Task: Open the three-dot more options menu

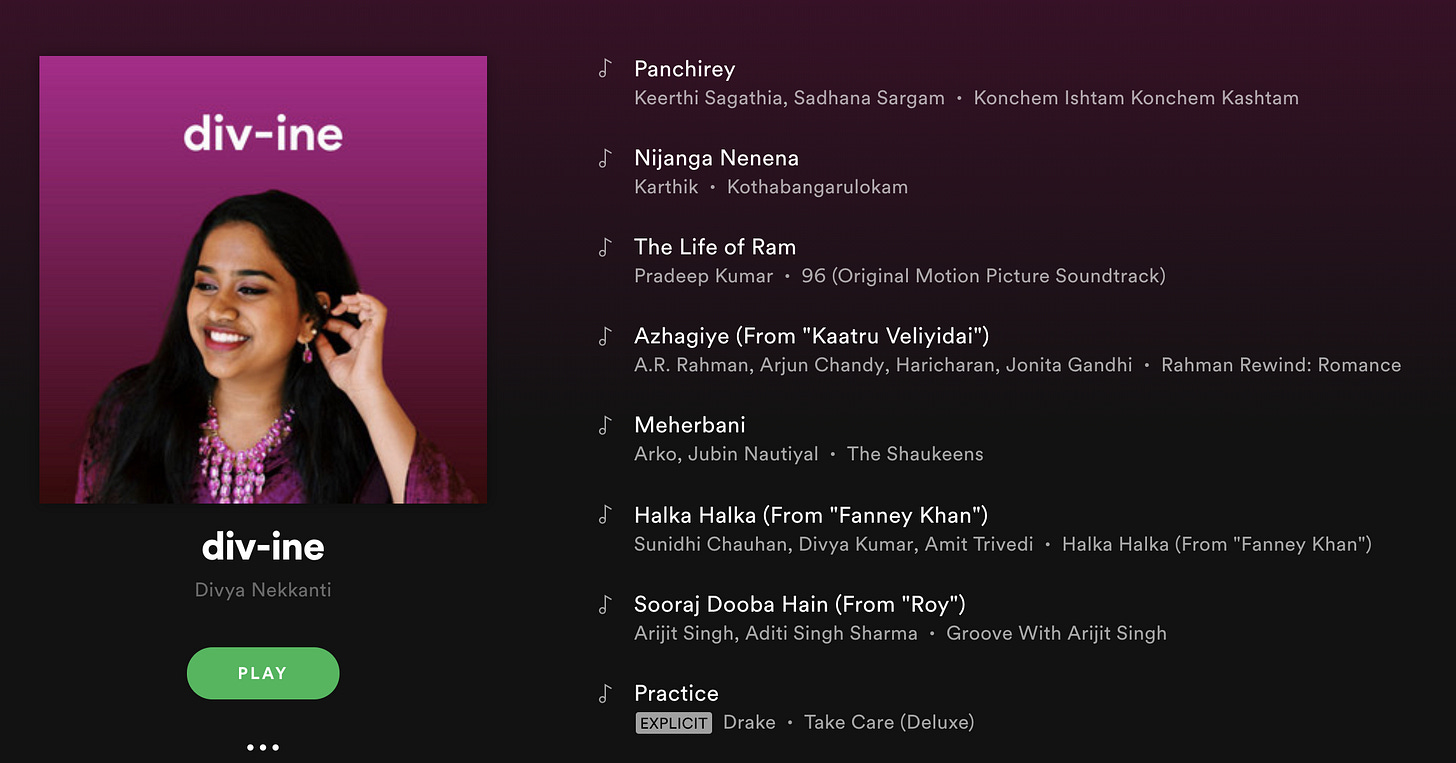Action: click(x=263, y=747)
